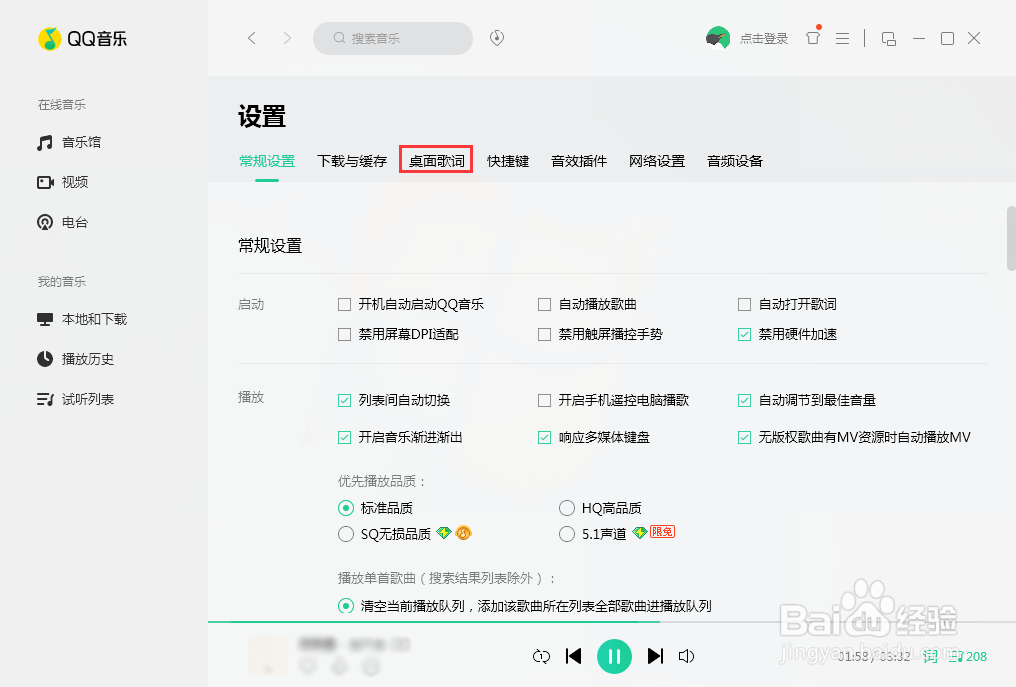
Task: Start voice search with the microphone icon
Action: [x=496, y=37]
